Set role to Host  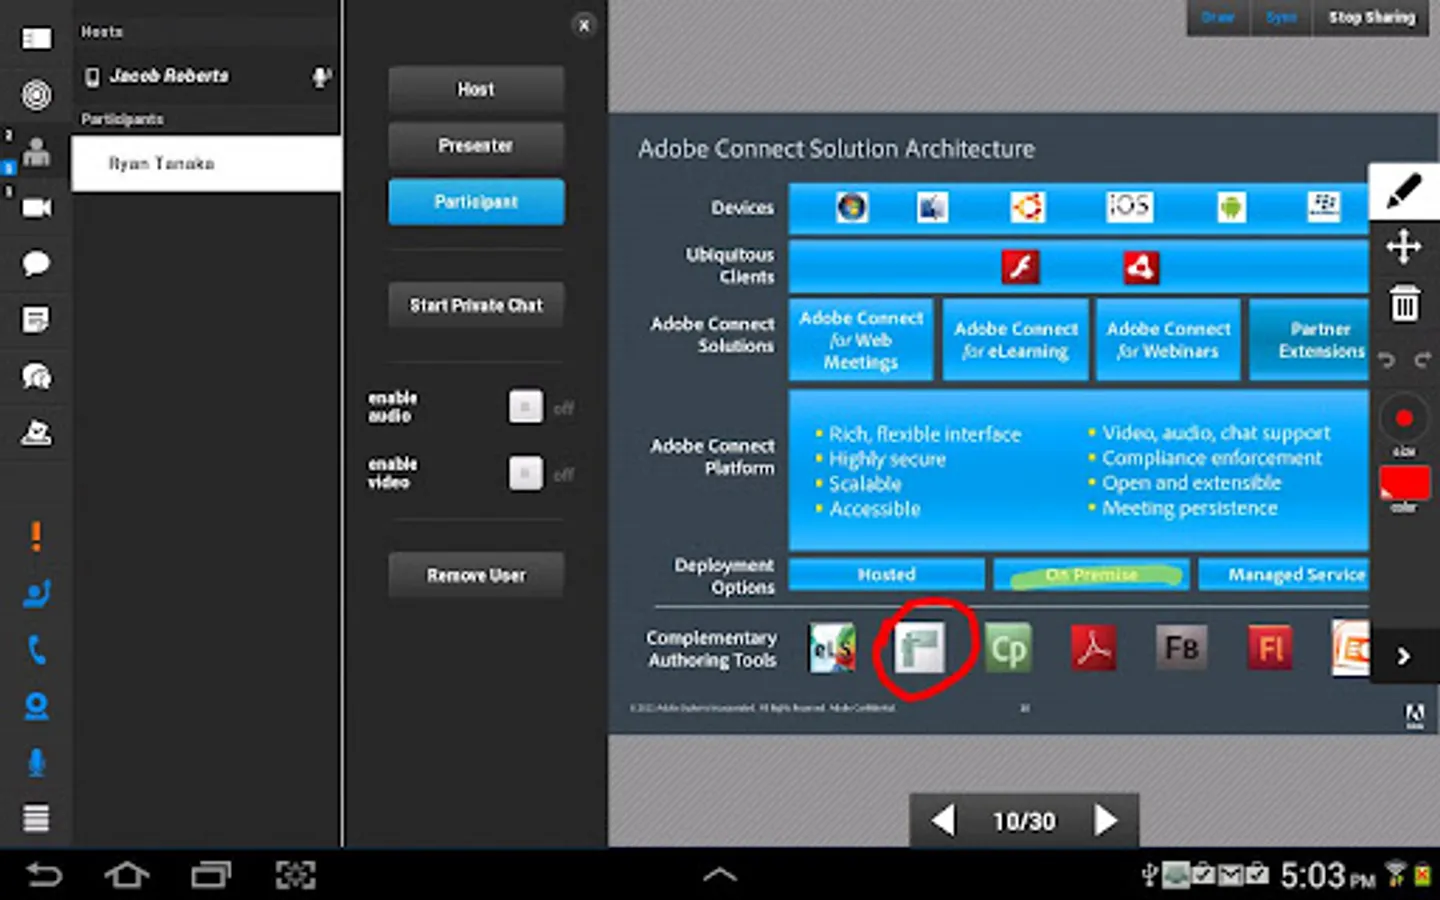[x=476, y=89]
